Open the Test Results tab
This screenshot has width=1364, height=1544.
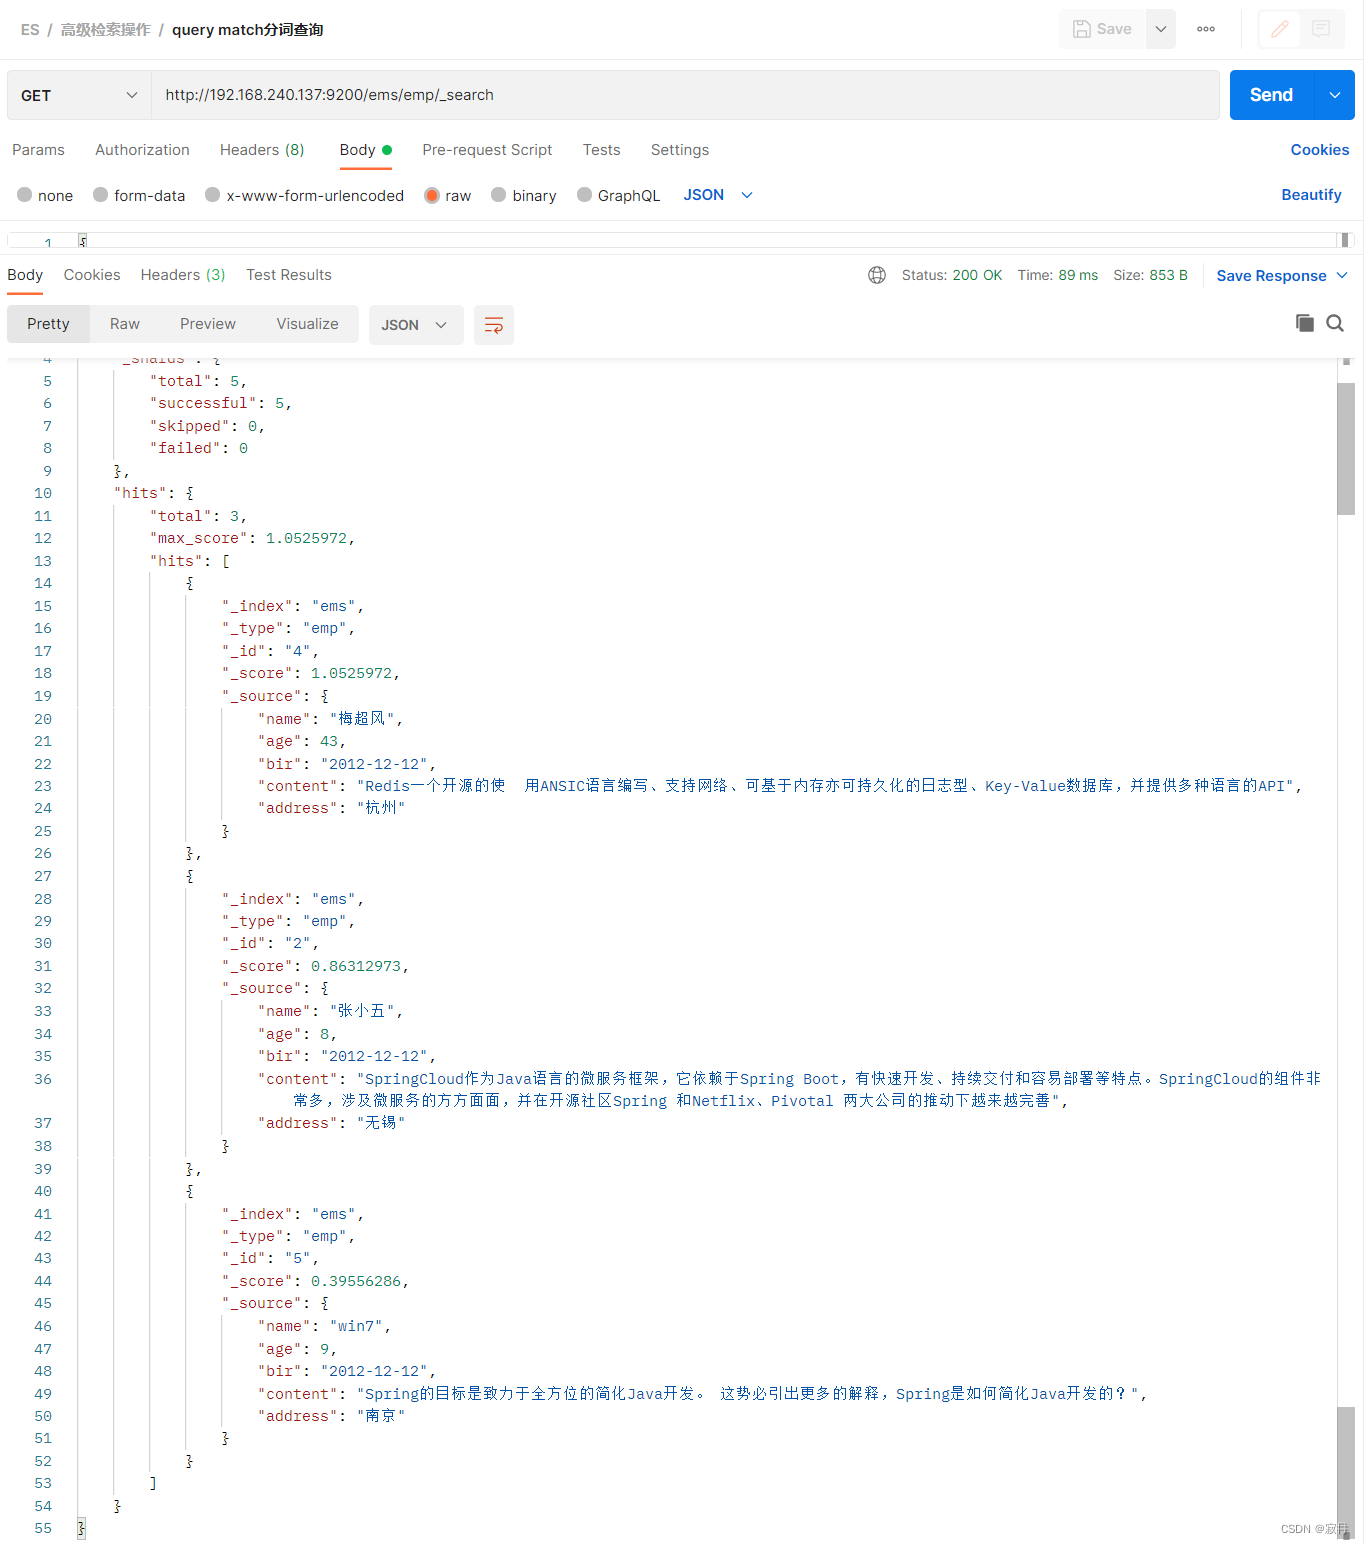tap(289, 275)
